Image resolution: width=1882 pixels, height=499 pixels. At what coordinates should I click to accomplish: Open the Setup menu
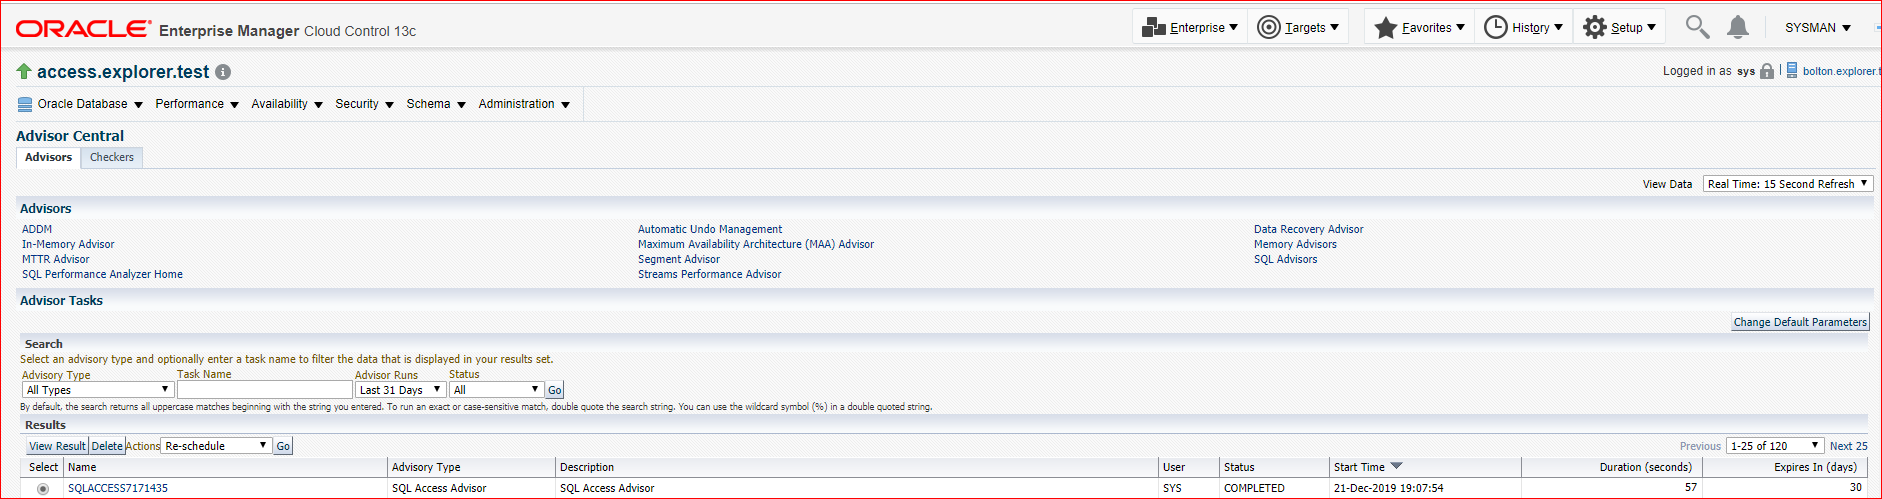click(x=1620, y=27)
